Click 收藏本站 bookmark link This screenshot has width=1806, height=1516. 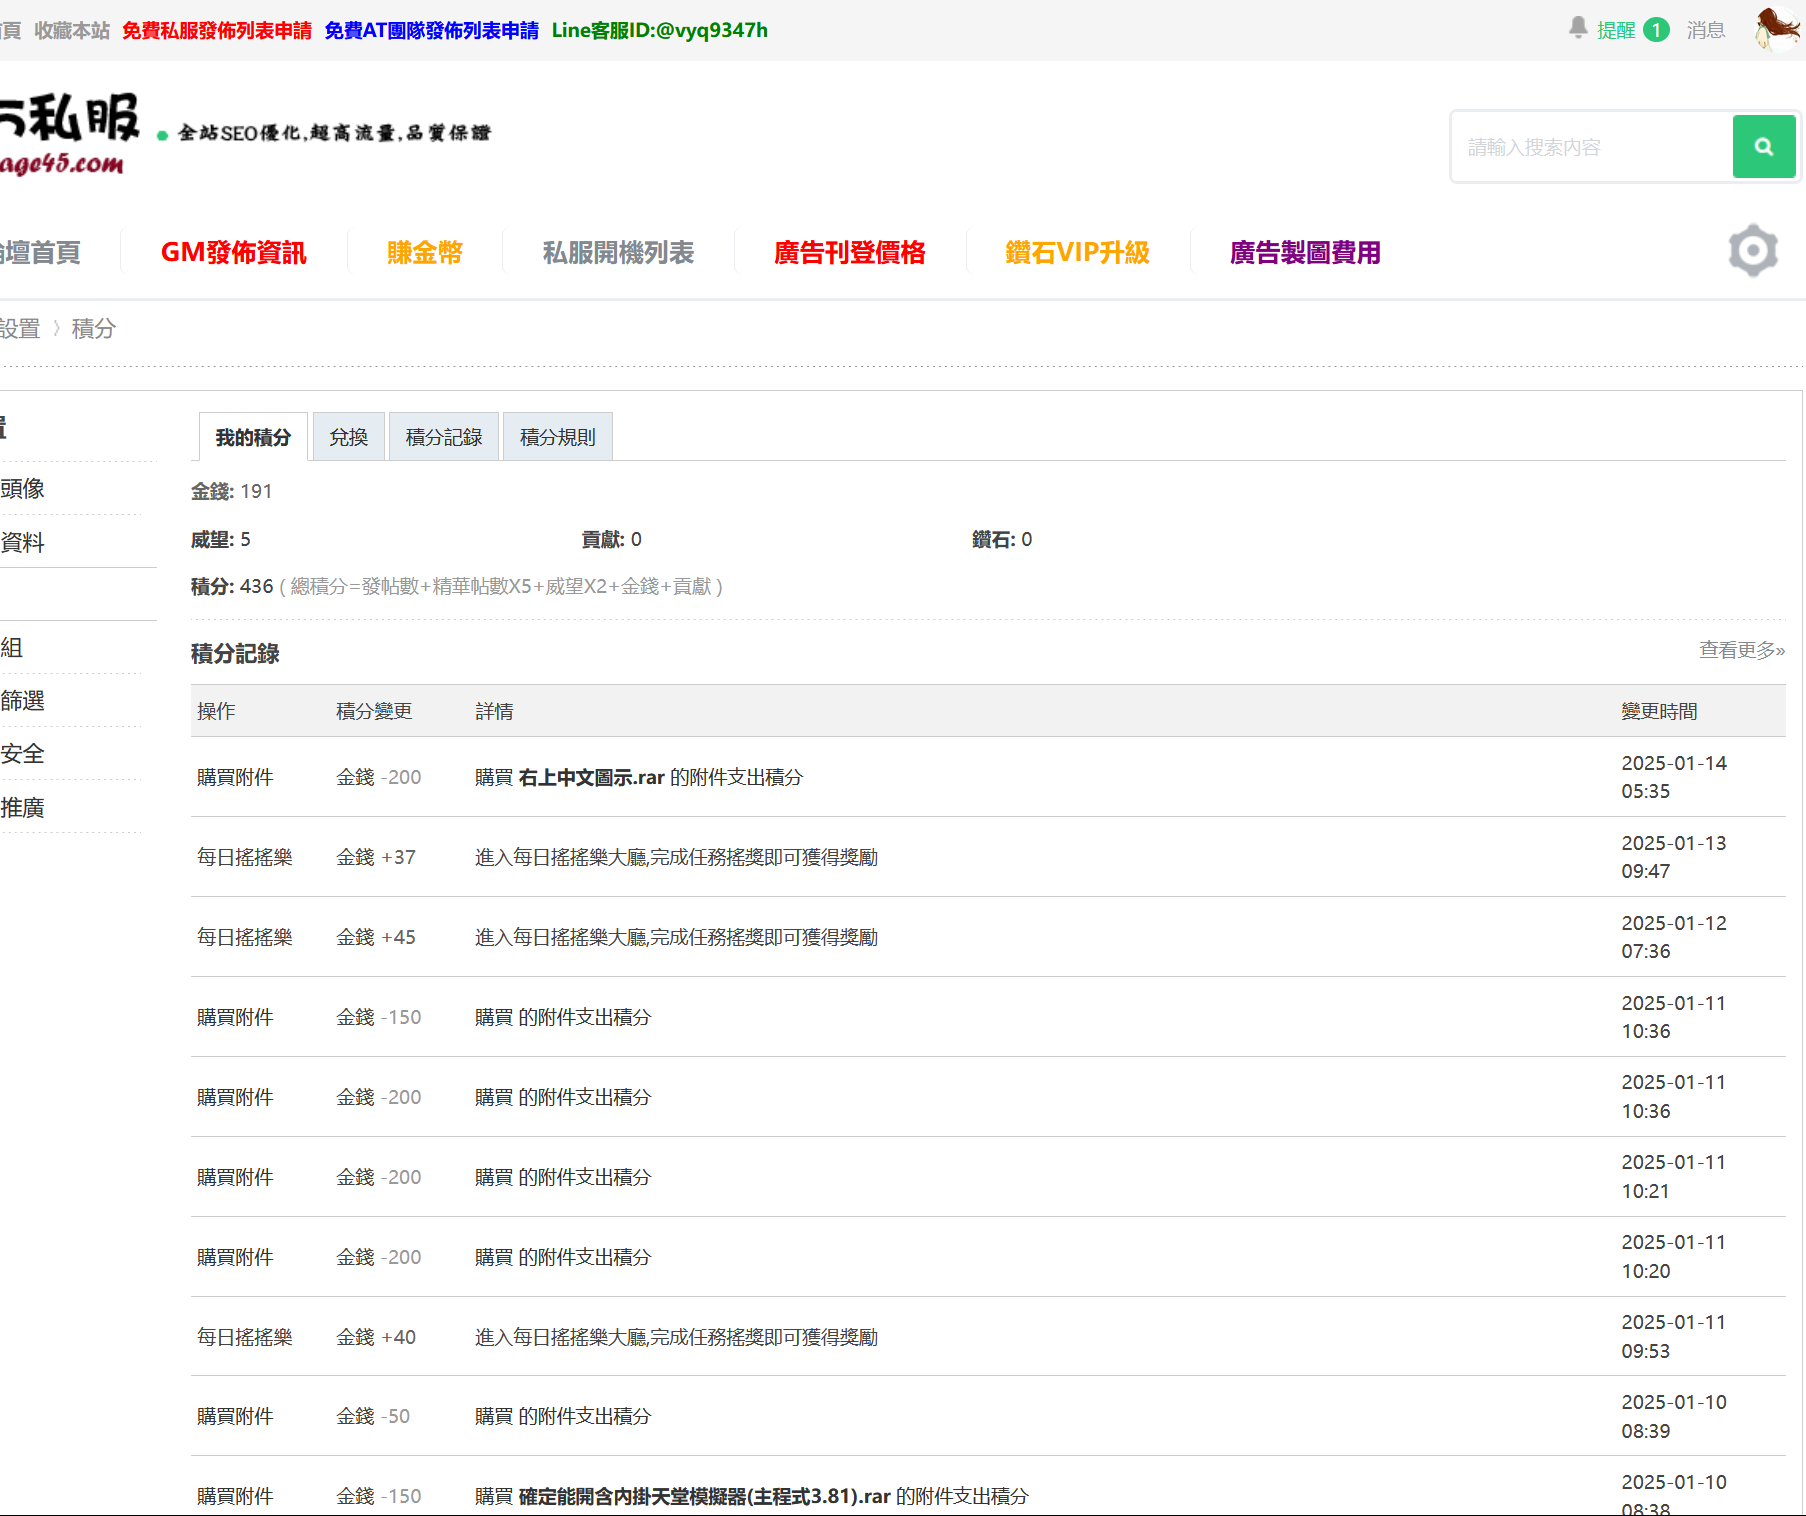[72, 30]
